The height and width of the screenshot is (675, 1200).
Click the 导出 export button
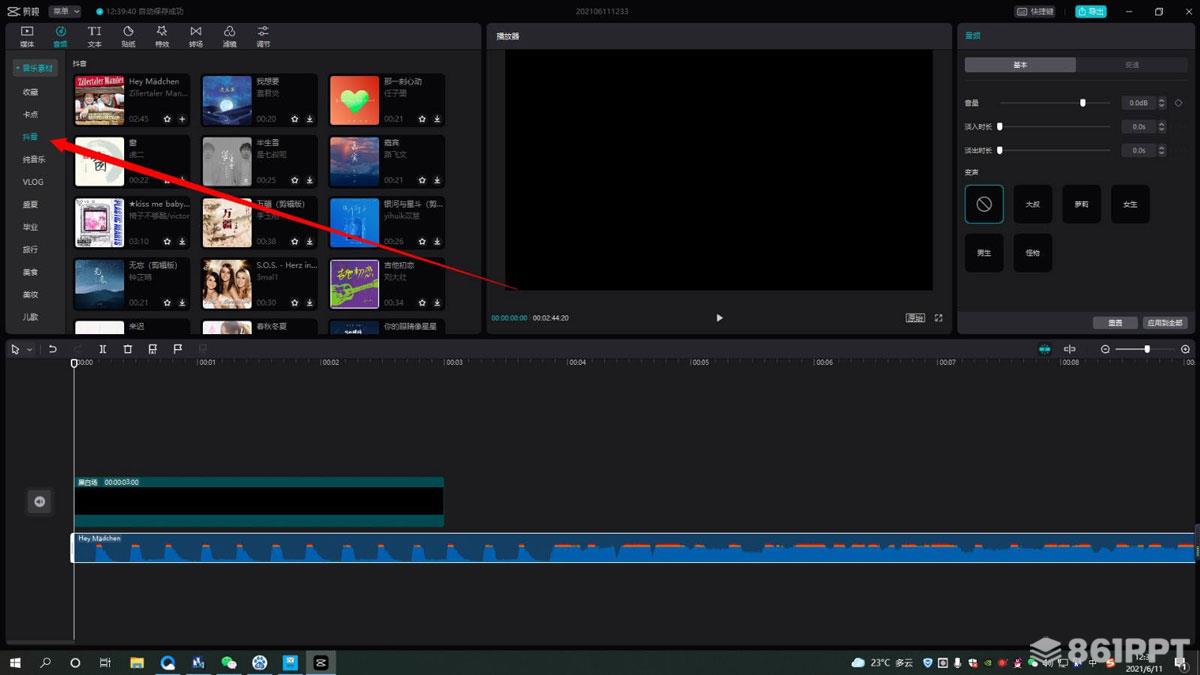(x=1091, y=11)
